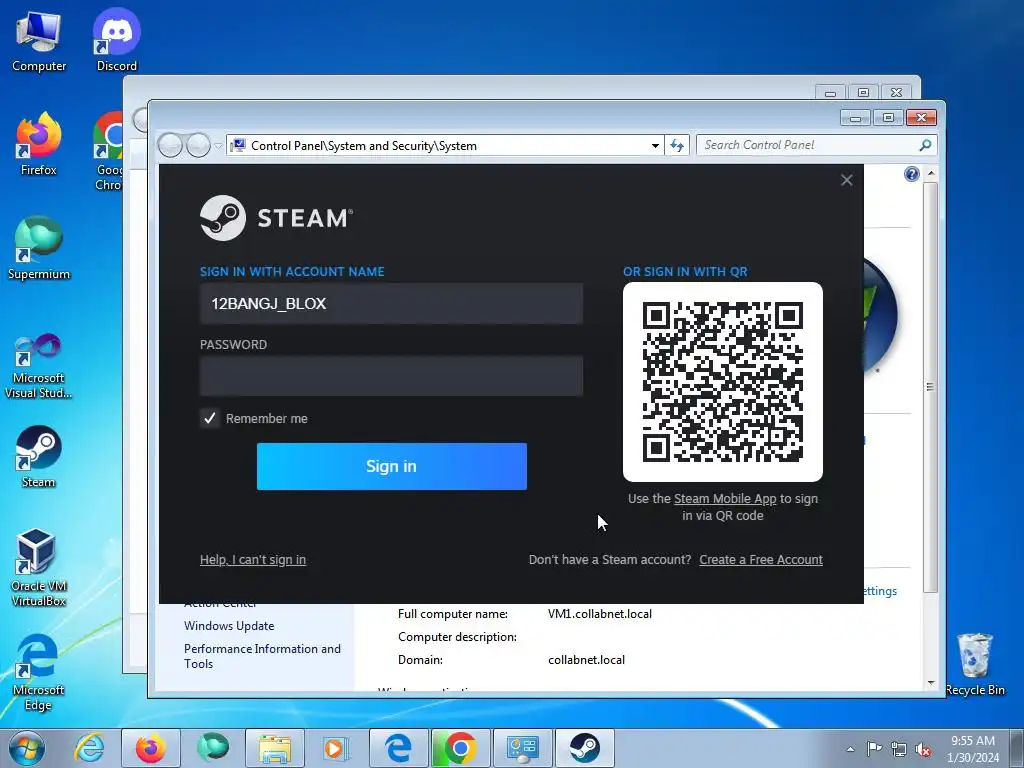
Task: Go back in the Control Panel window
Action: tap(170, 145)
